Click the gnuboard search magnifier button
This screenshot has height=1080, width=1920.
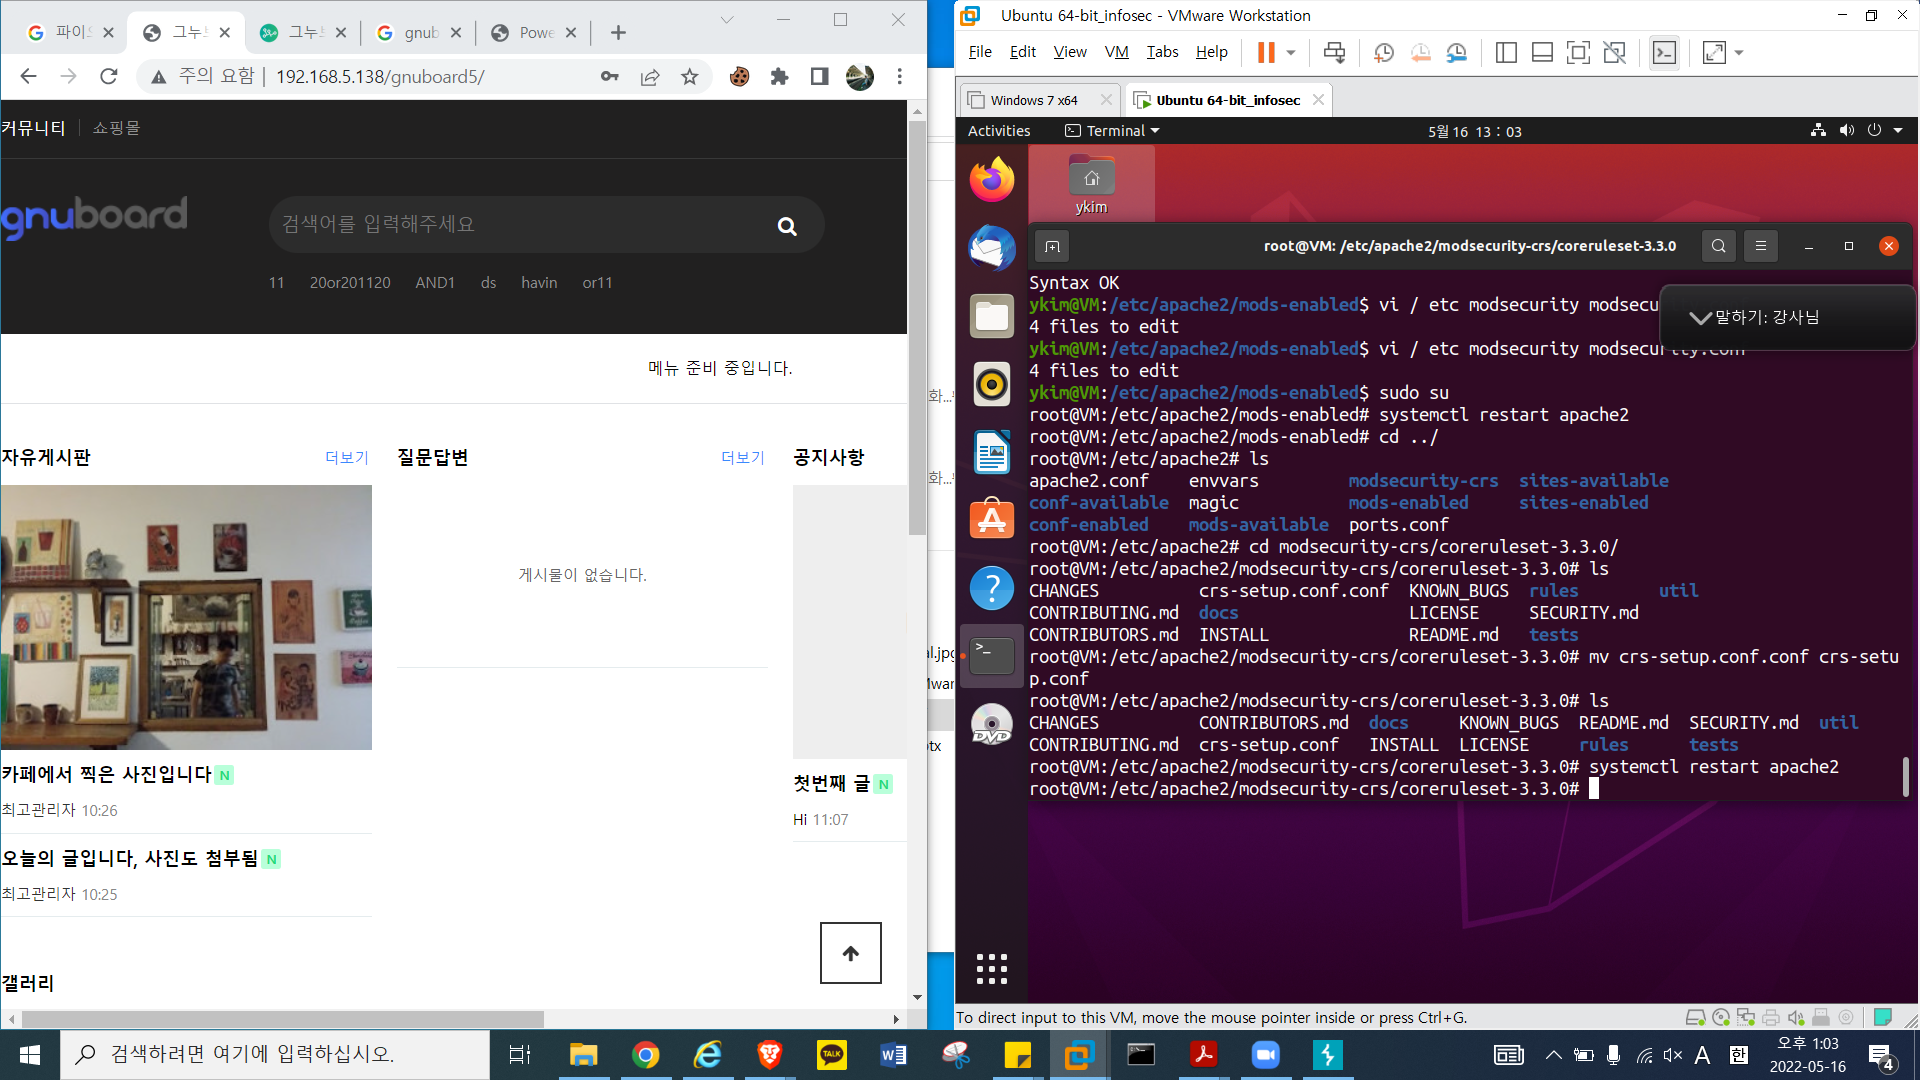[787, 226]
